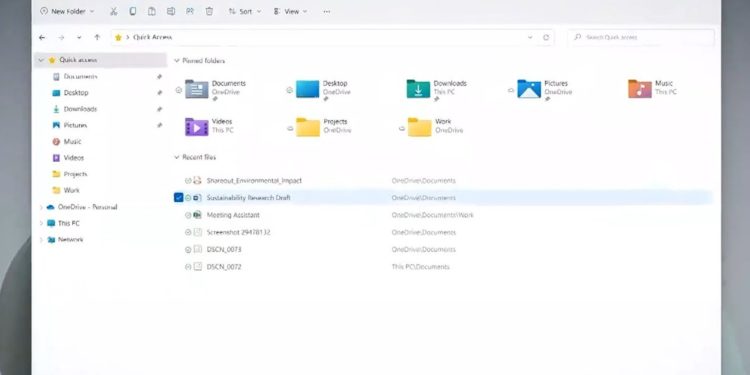Open pinned Music folder icon
Screen dimensions: 750x375
[x=640, y=89]
